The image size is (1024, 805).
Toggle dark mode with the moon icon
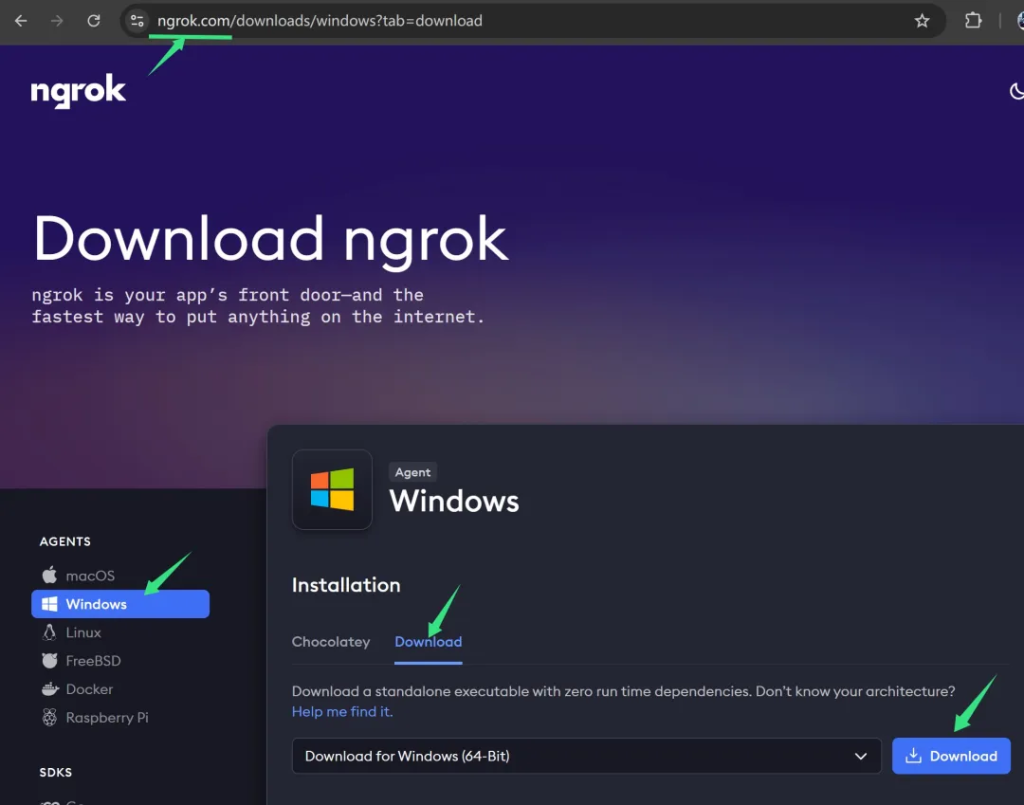(1016, 91)
